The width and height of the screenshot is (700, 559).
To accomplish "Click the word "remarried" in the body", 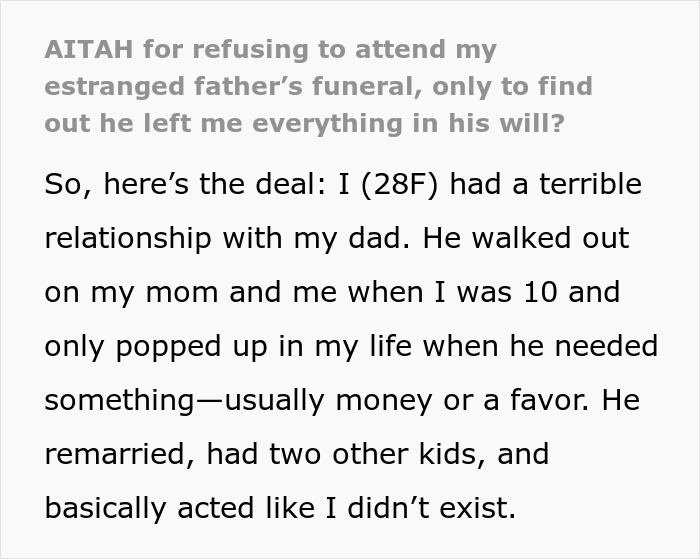I will coord(122,454).
